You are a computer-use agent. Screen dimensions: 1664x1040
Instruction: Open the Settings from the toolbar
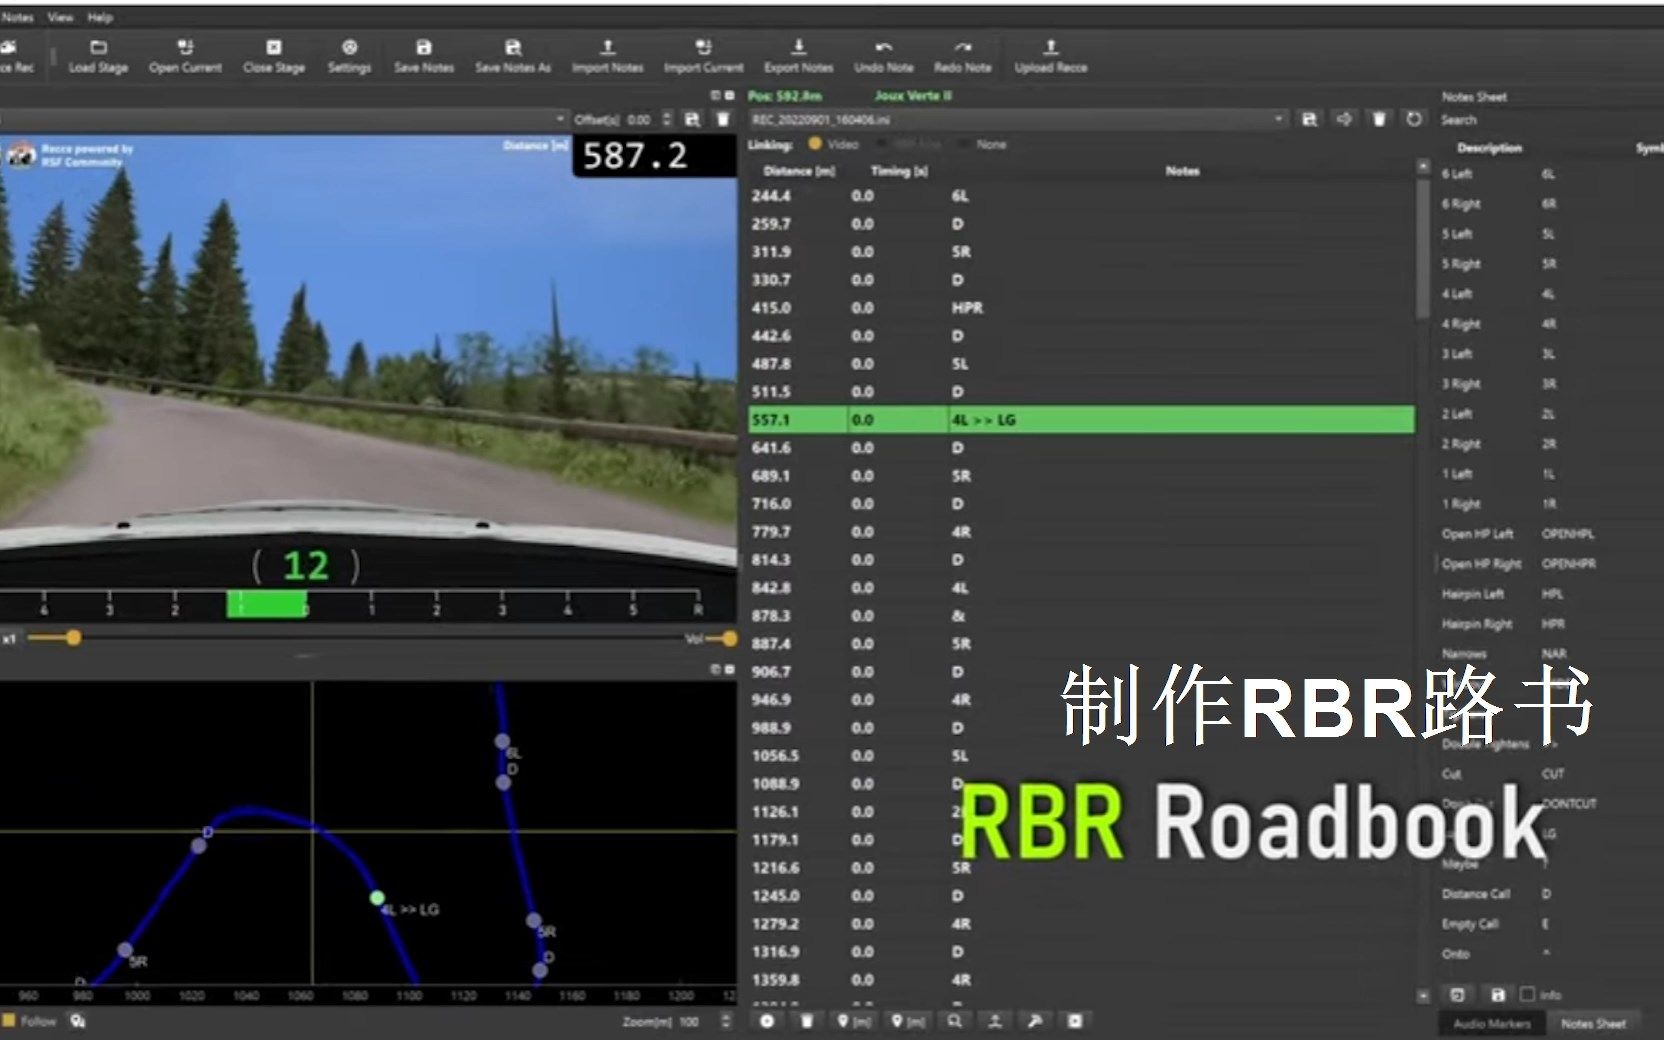point(349,57)
